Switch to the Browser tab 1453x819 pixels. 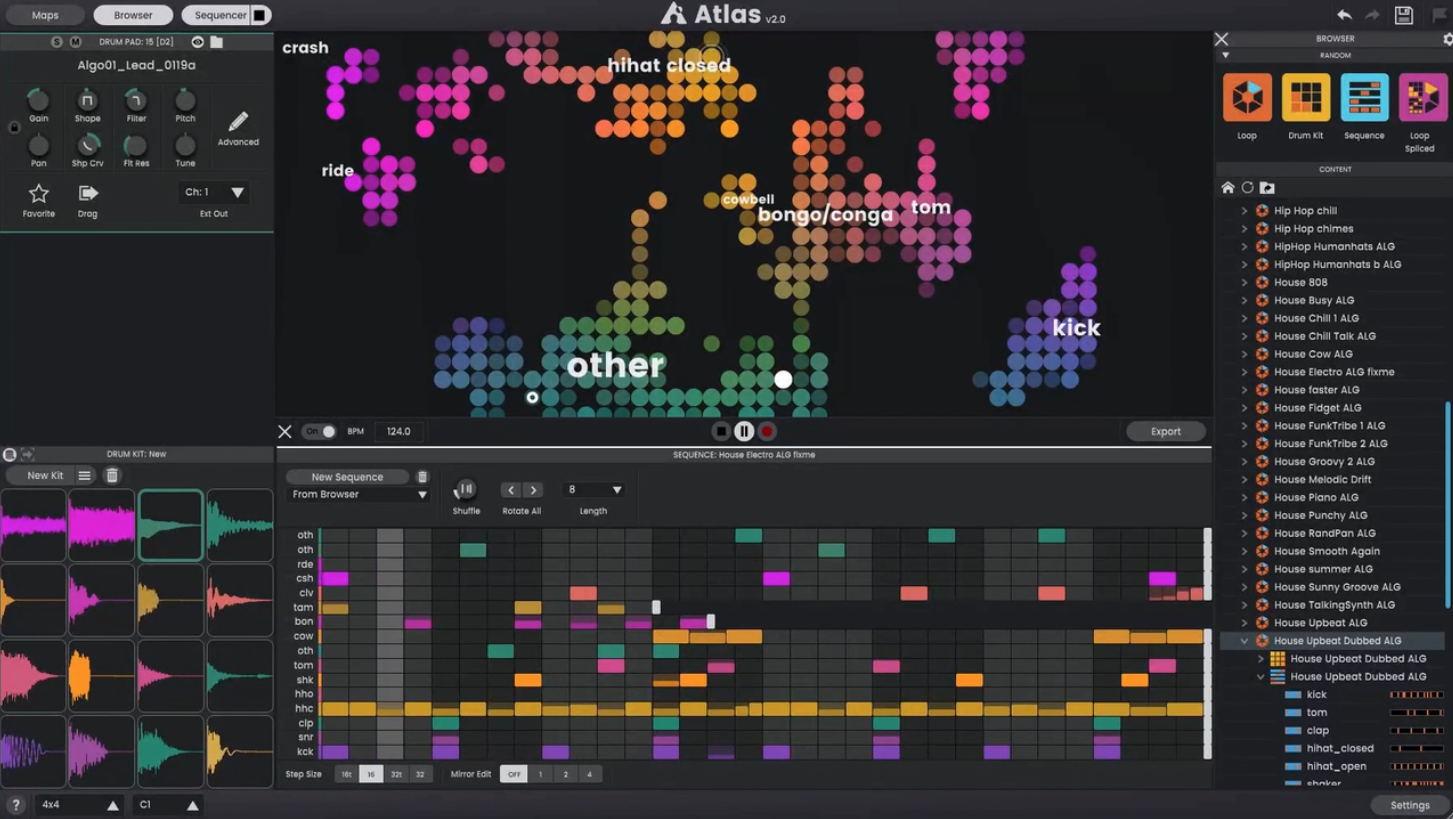(133, 15)
